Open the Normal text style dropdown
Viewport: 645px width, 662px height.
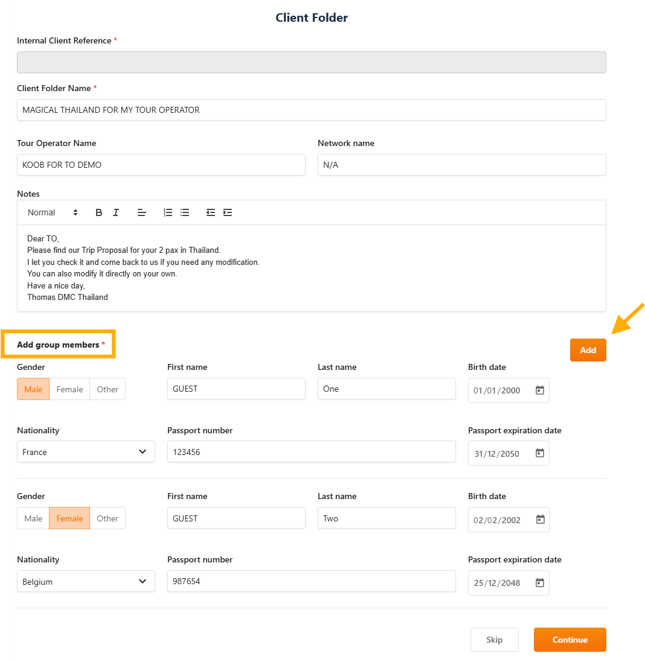(x=52, y=213)
